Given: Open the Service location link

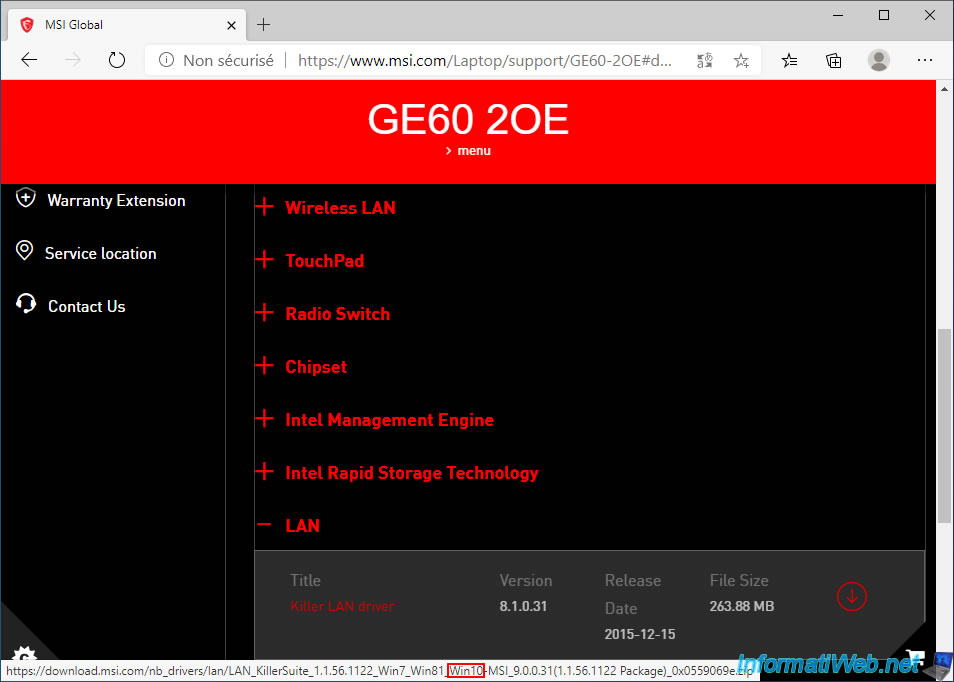Looking at the screenshot, I should (100, 254).
